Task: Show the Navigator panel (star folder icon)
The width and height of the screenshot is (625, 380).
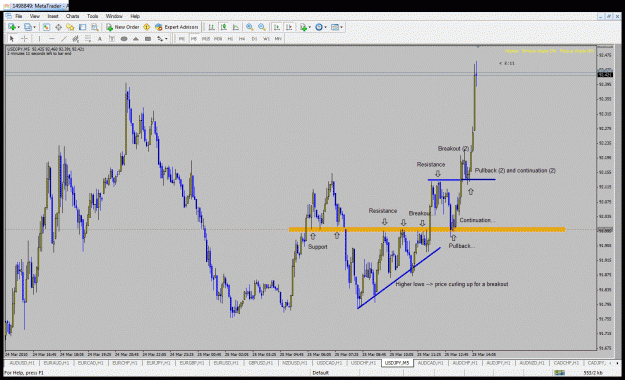Action: 70,27
